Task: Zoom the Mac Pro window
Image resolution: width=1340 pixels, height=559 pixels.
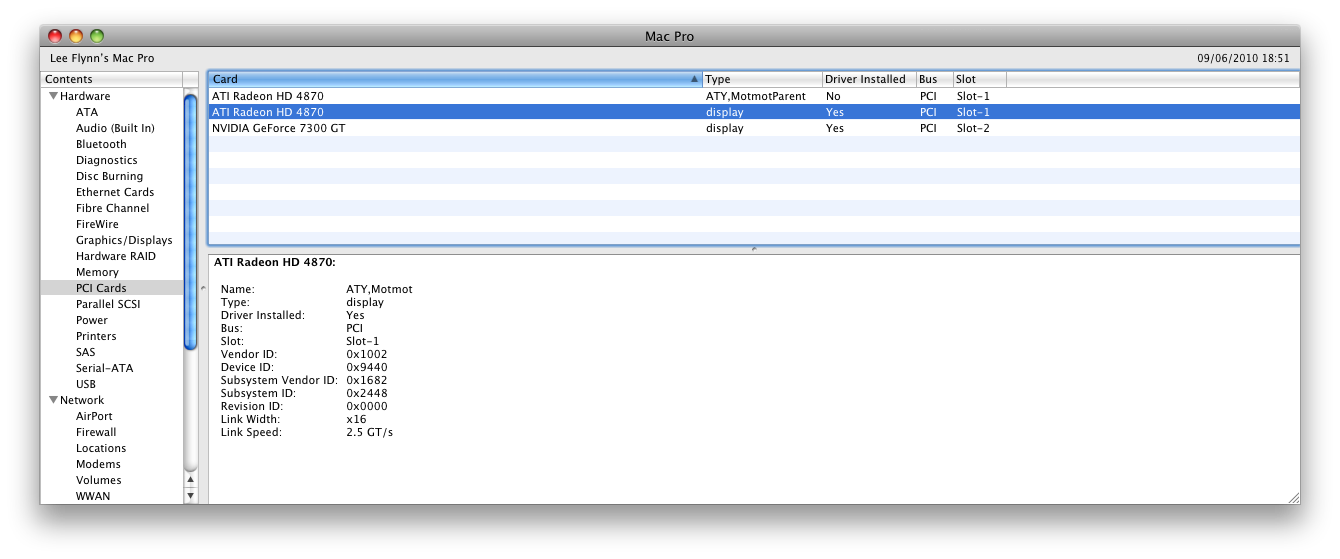Action: click(97, 36)
